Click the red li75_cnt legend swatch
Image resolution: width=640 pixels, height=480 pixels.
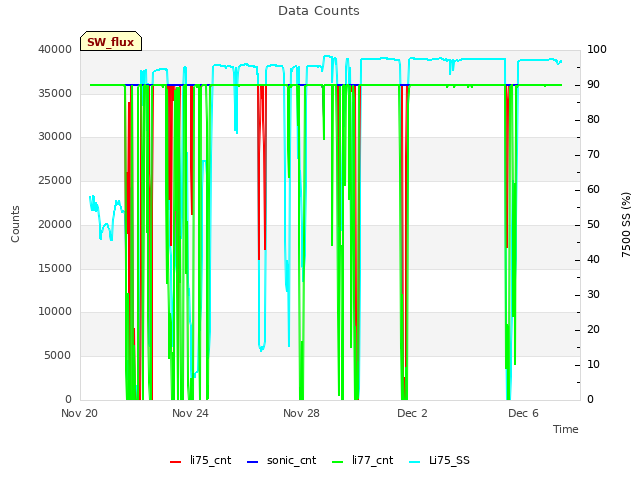(x=176, y=462)
